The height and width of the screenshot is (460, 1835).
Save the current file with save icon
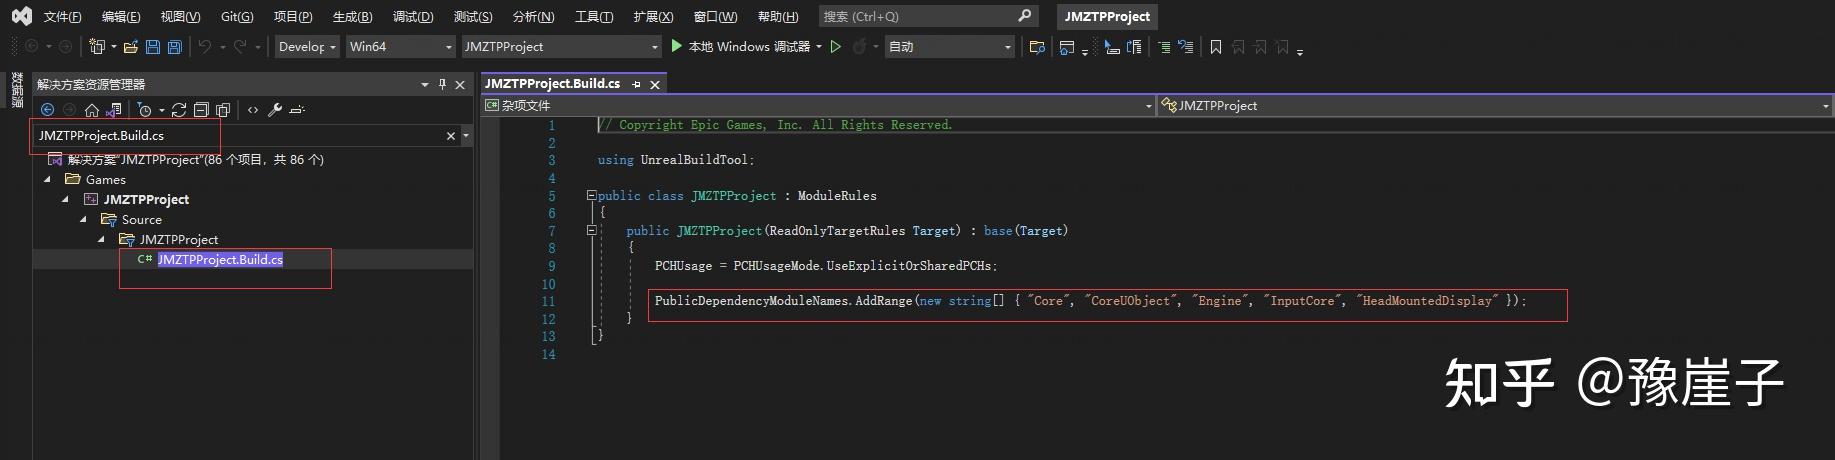coord(153,46)
